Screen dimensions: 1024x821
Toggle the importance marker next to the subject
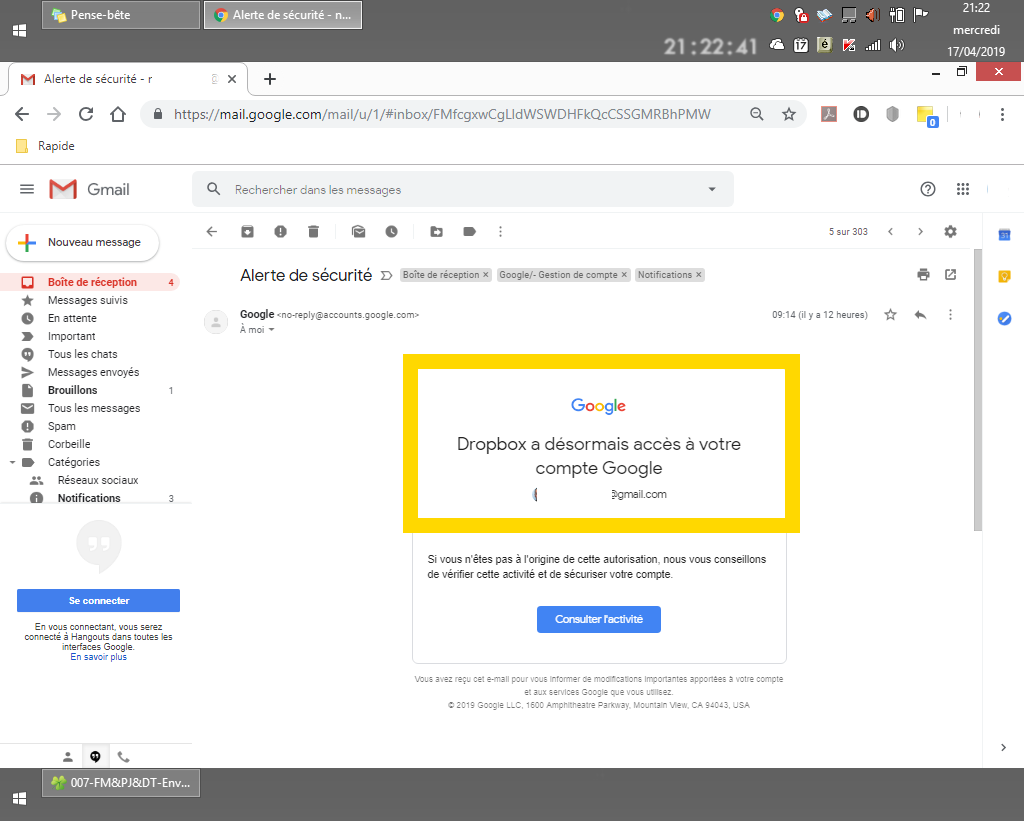(x=386, y=276)
